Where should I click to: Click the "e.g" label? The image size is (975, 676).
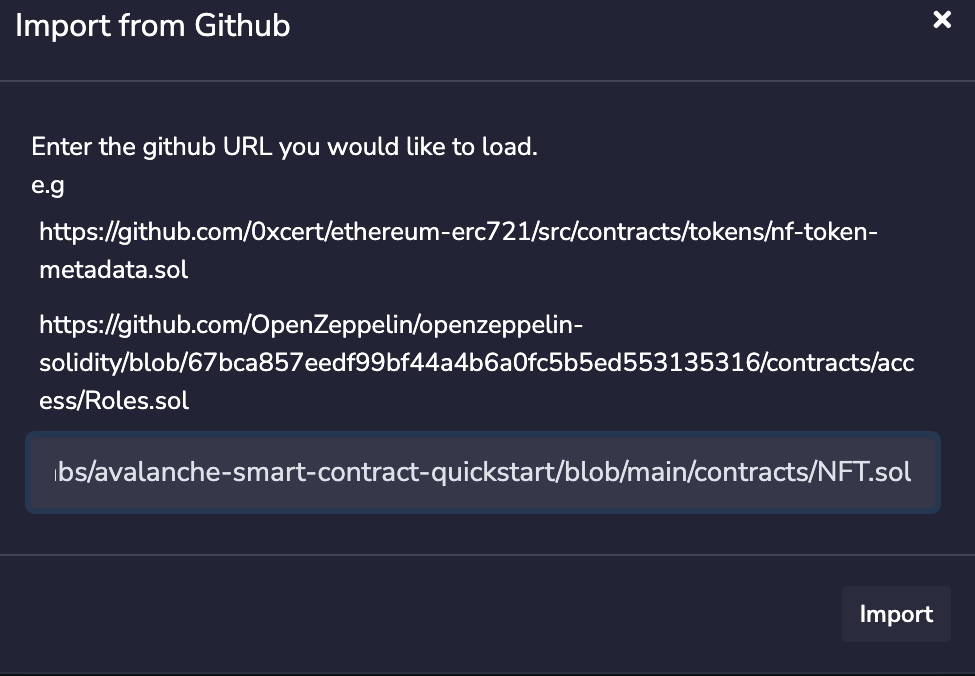pyautogui.click(x=48, y=185)
